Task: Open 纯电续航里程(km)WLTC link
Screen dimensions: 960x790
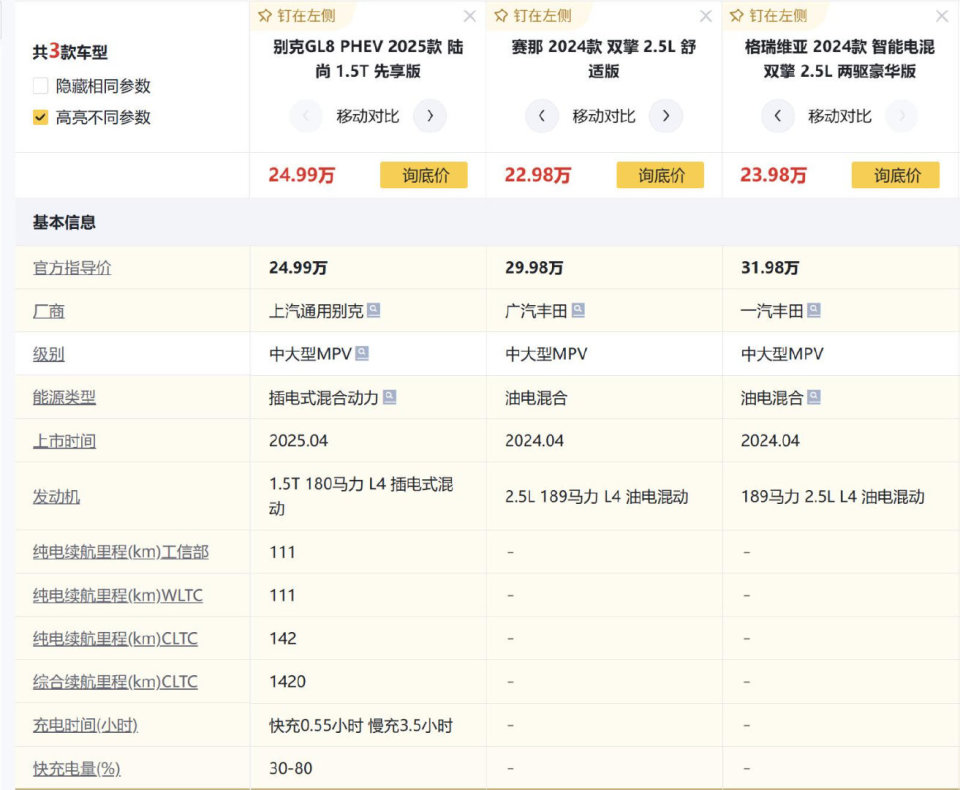Action: coord(118,595)
